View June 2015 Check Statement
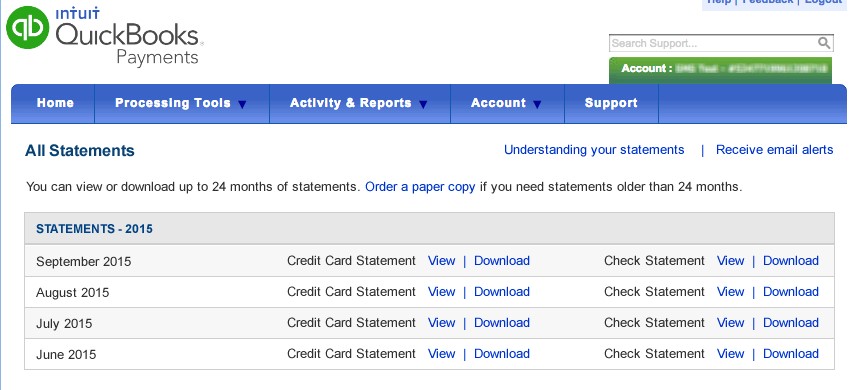The width and height of the screenshot is (868, 390). tap(730, 353)
